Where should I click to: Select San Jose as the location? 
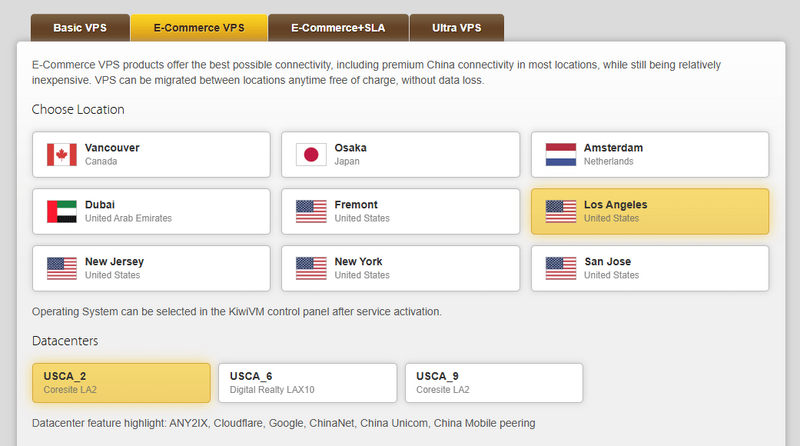click(650, 268)
